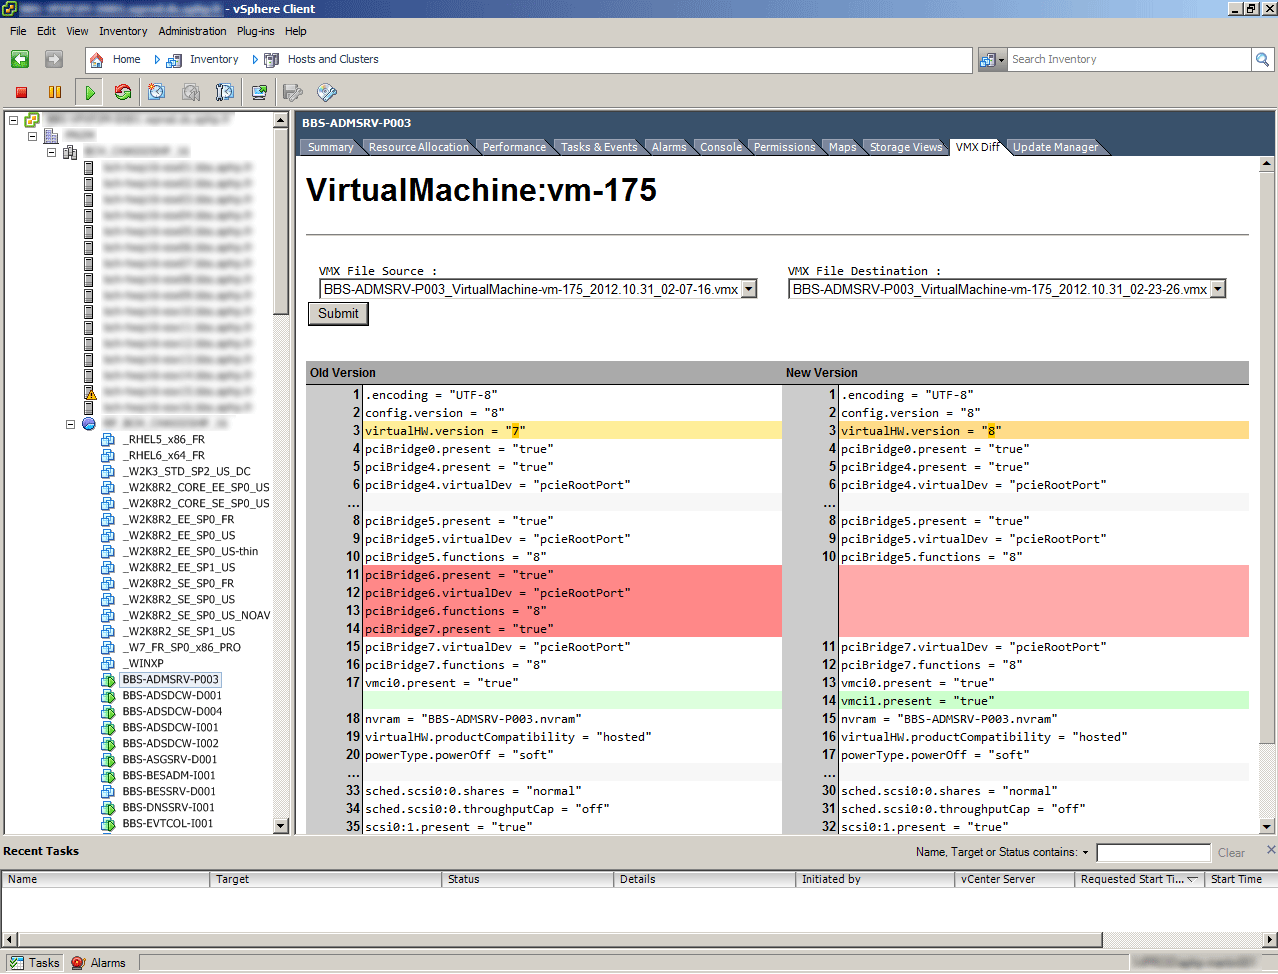This screenshot has height=974, width=1278.
Task: Click the Inventory icon in the breadcrumb
Action: [174, 60]
